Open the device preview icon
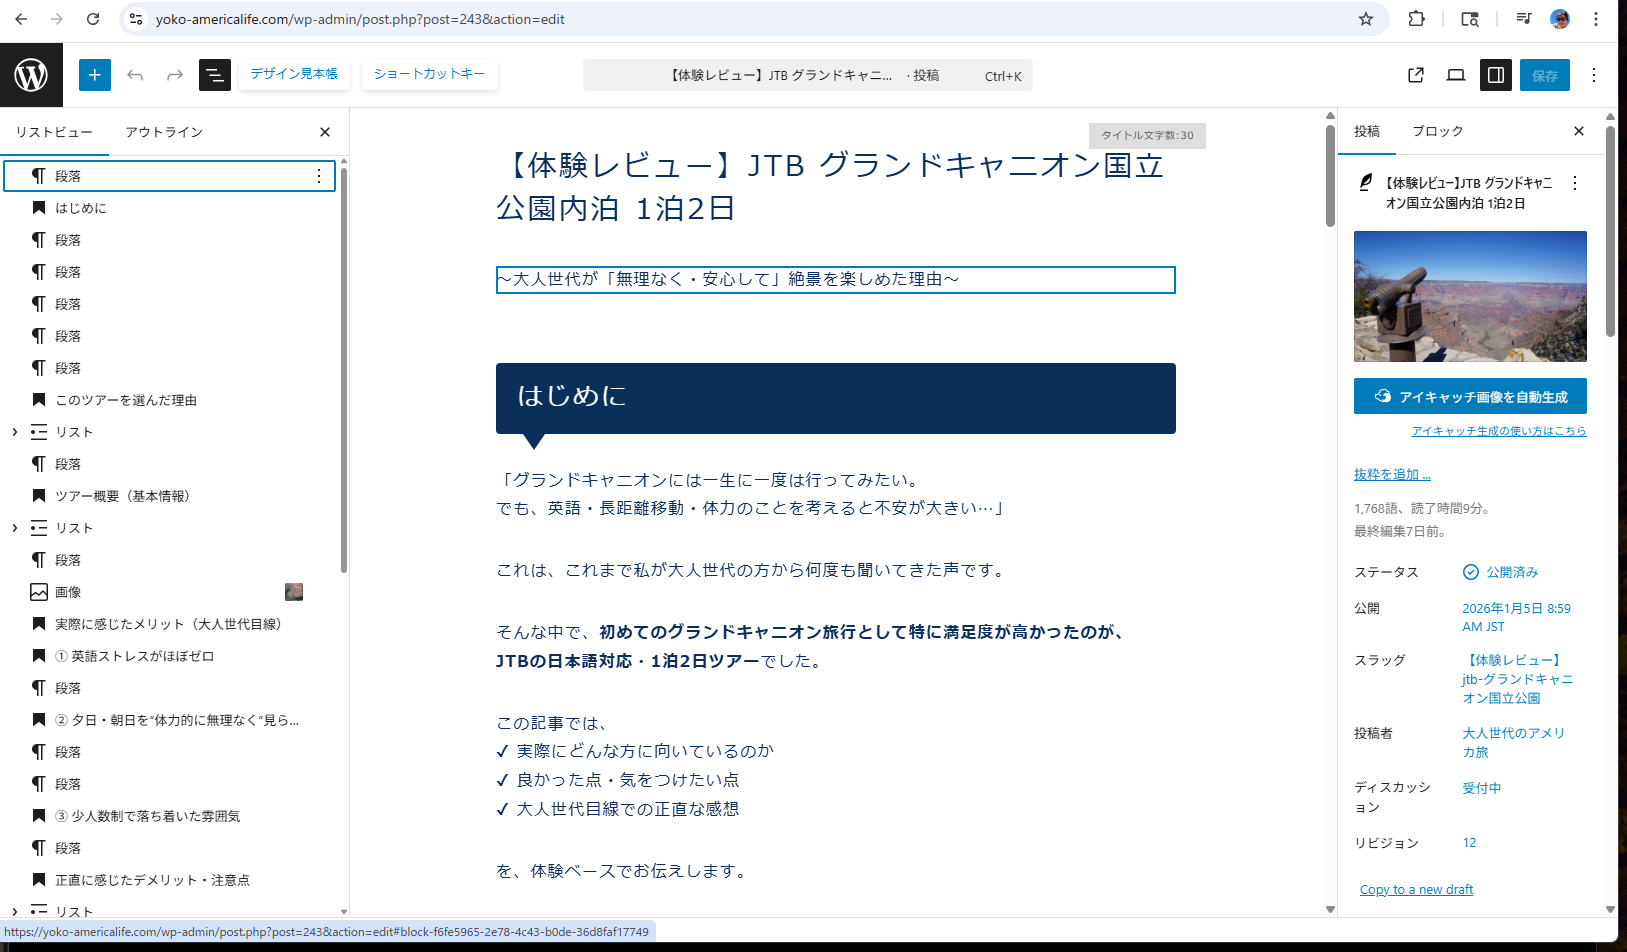Screen dimensions: 1627x952 pos(1456,75)
